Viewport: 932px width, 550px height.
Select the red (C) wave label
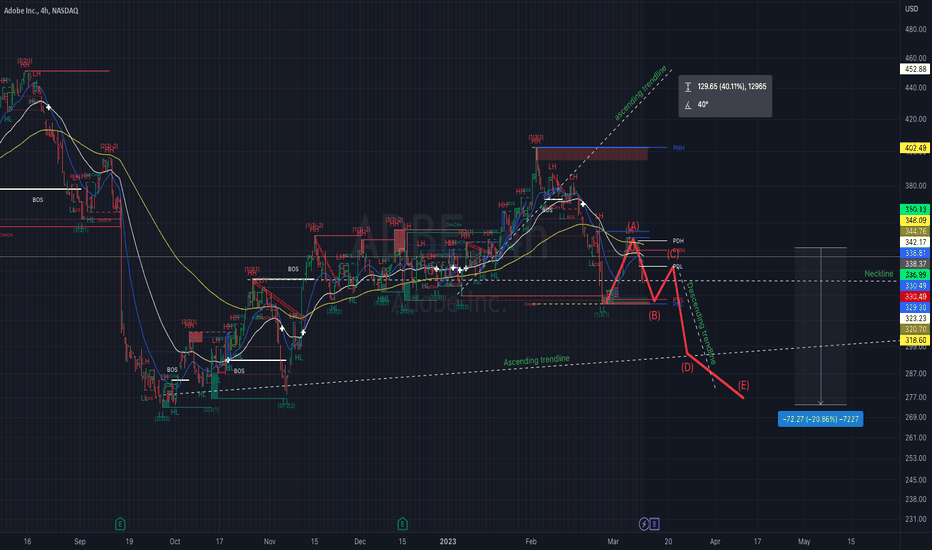(673, 254)
